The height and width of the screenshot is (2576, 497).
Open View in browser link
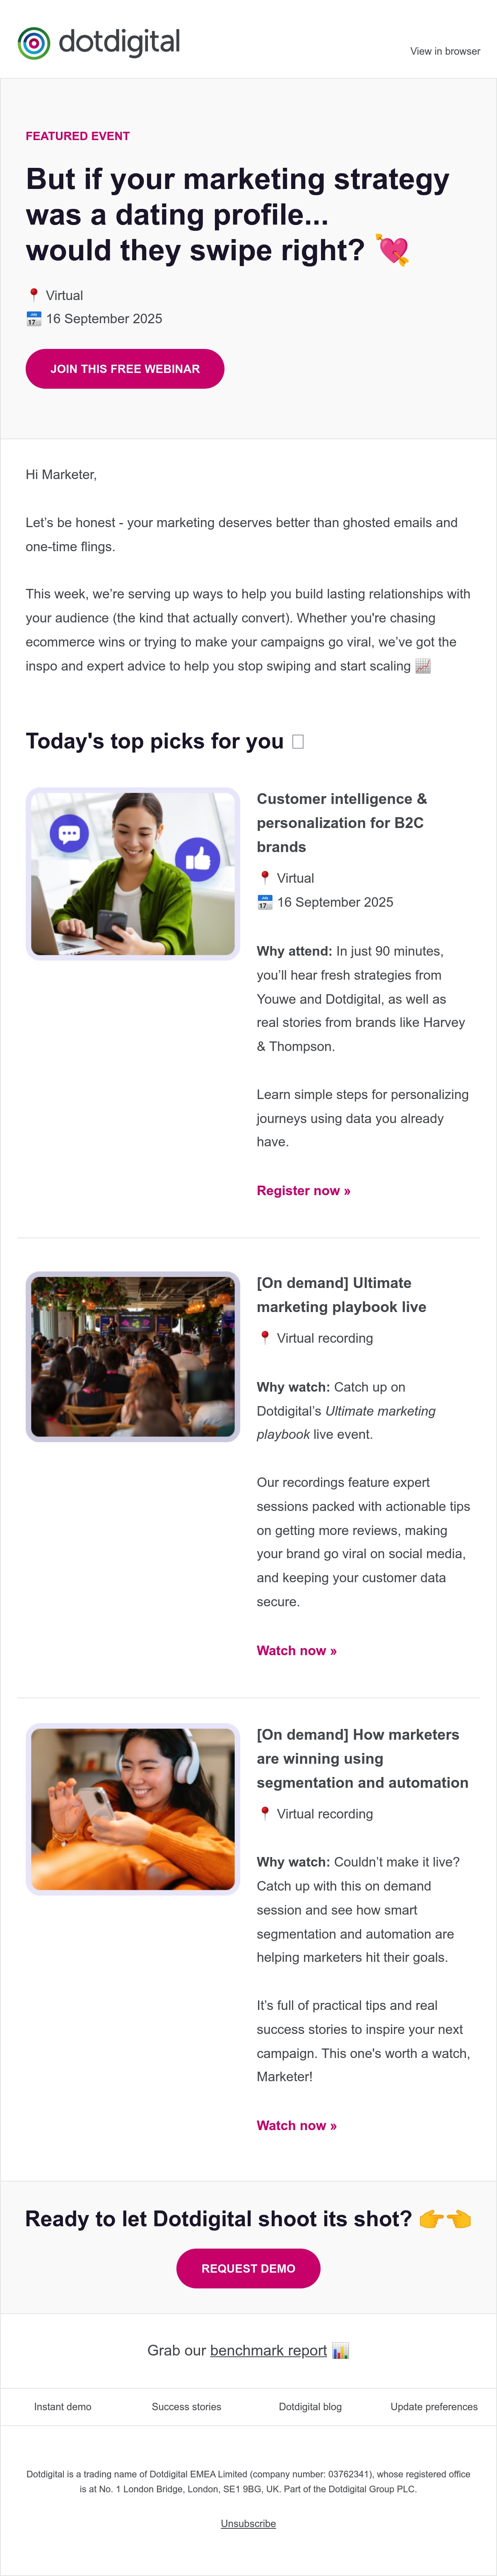click(445, 51)
